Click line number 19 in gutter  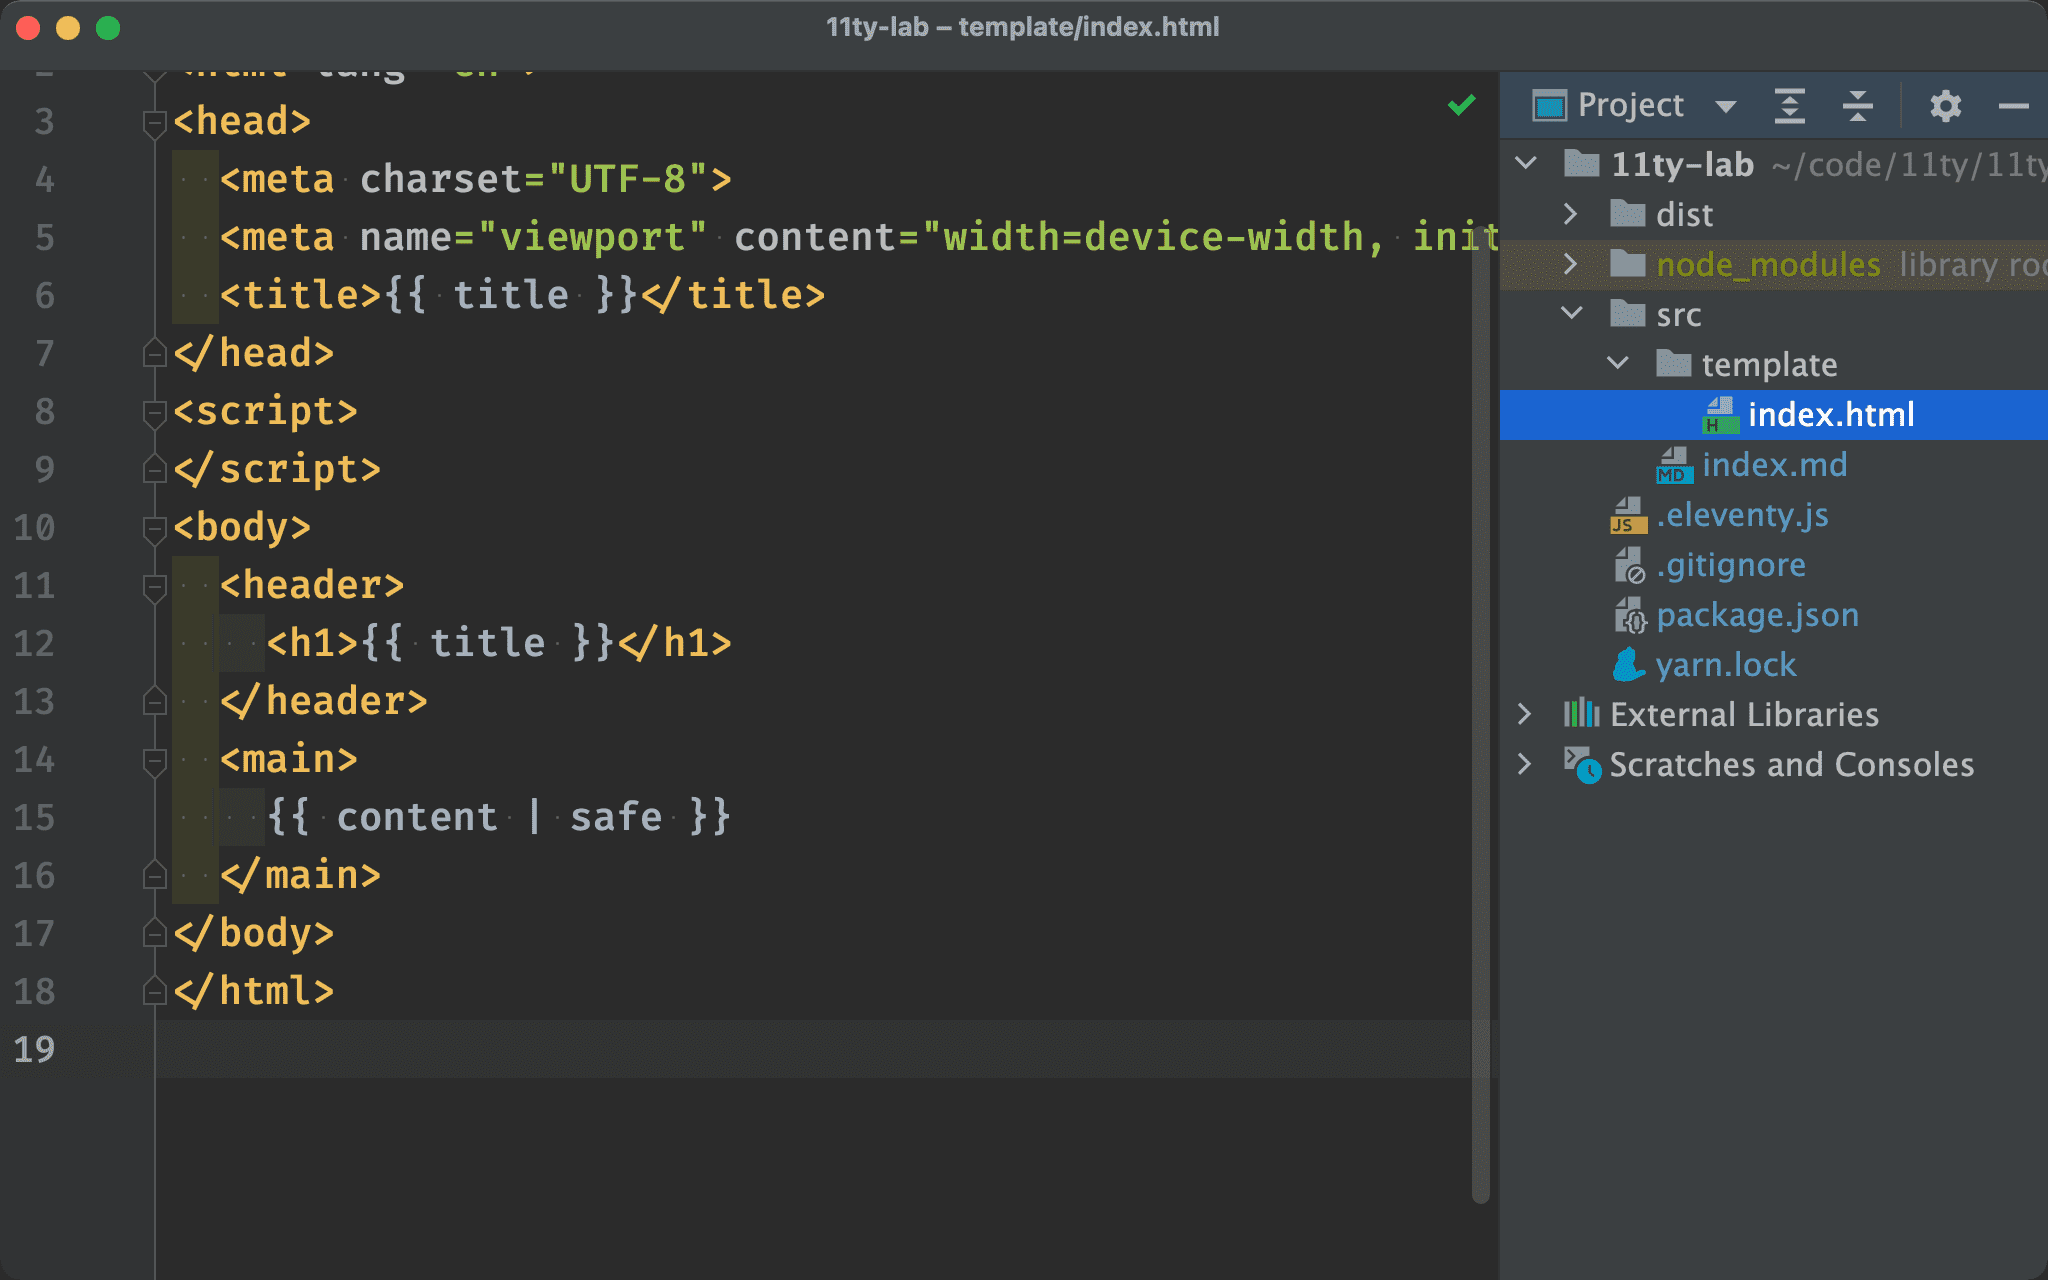(34, 1049)
